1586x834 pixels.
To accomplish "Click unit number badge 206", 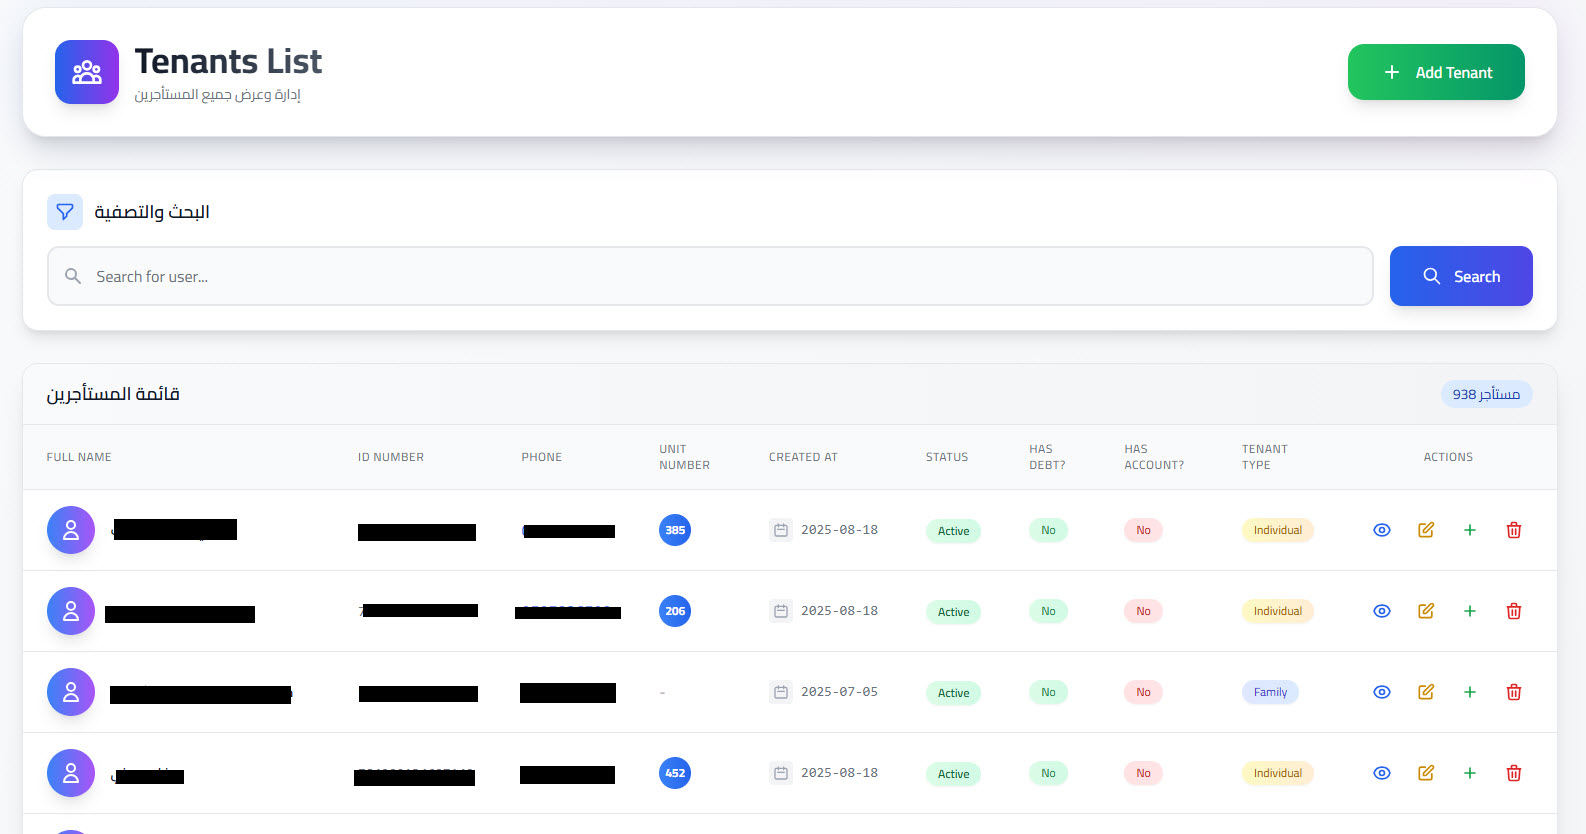I will click(x=675, y=611).
